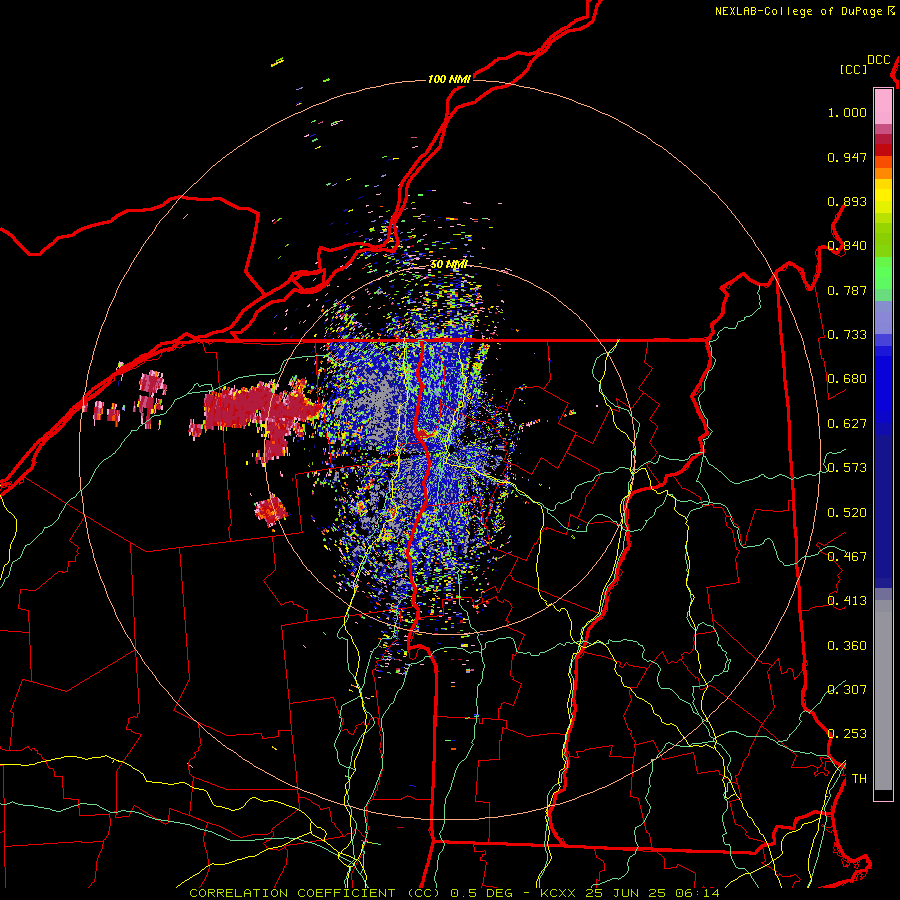Click the 0.947 color scale value
This screenshot has height=900, width=900.
click(x=847, y=157)
